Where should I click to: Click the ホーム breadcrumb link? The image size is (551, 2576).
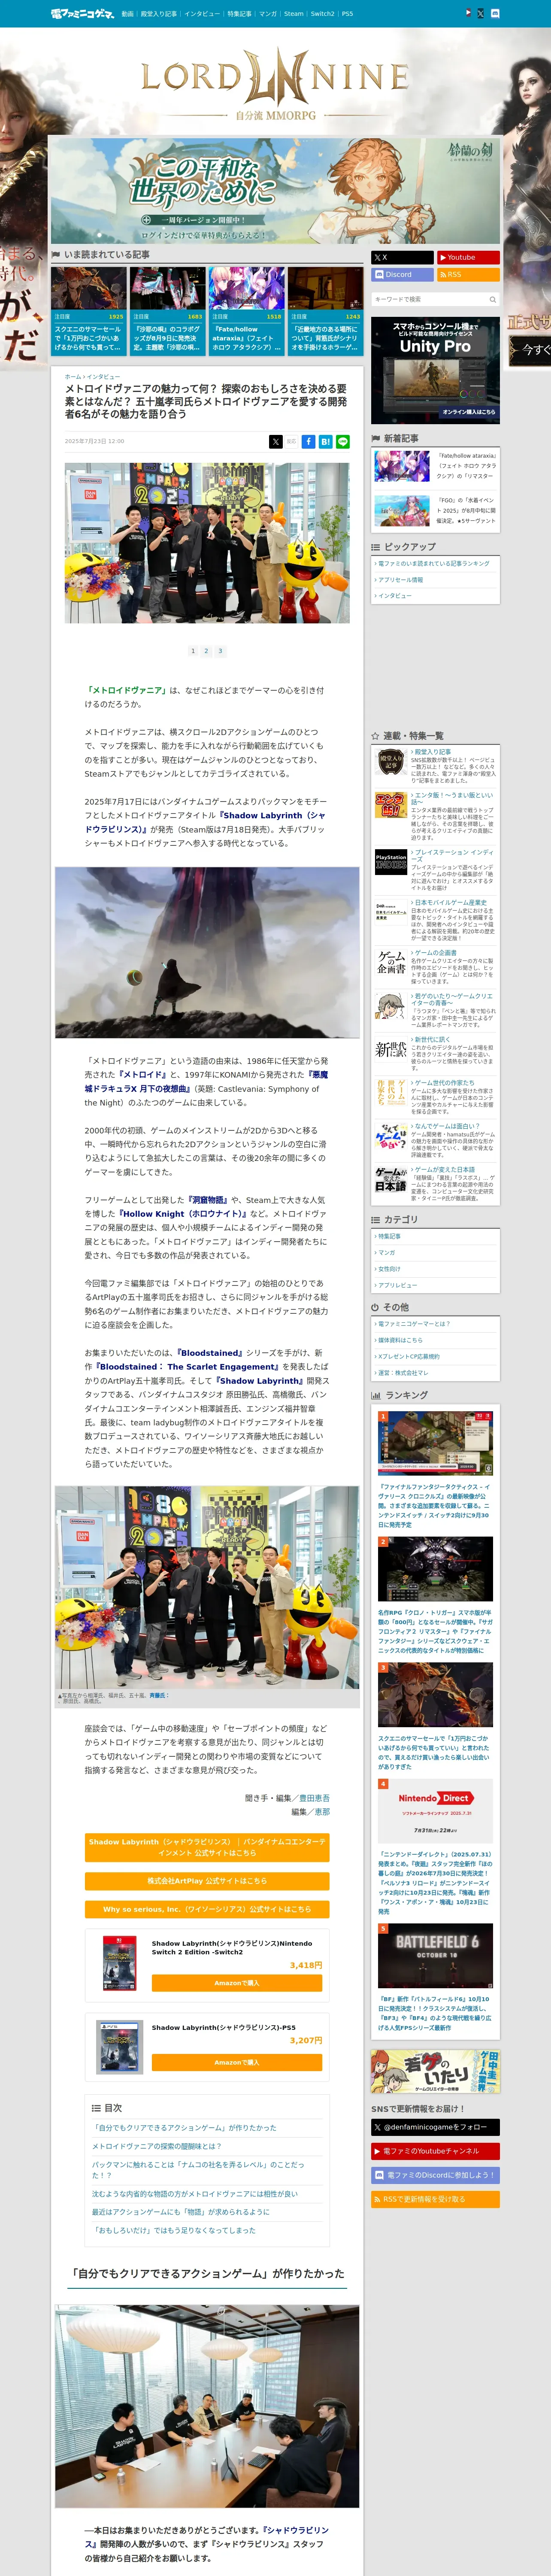click(x=73, y=377)
